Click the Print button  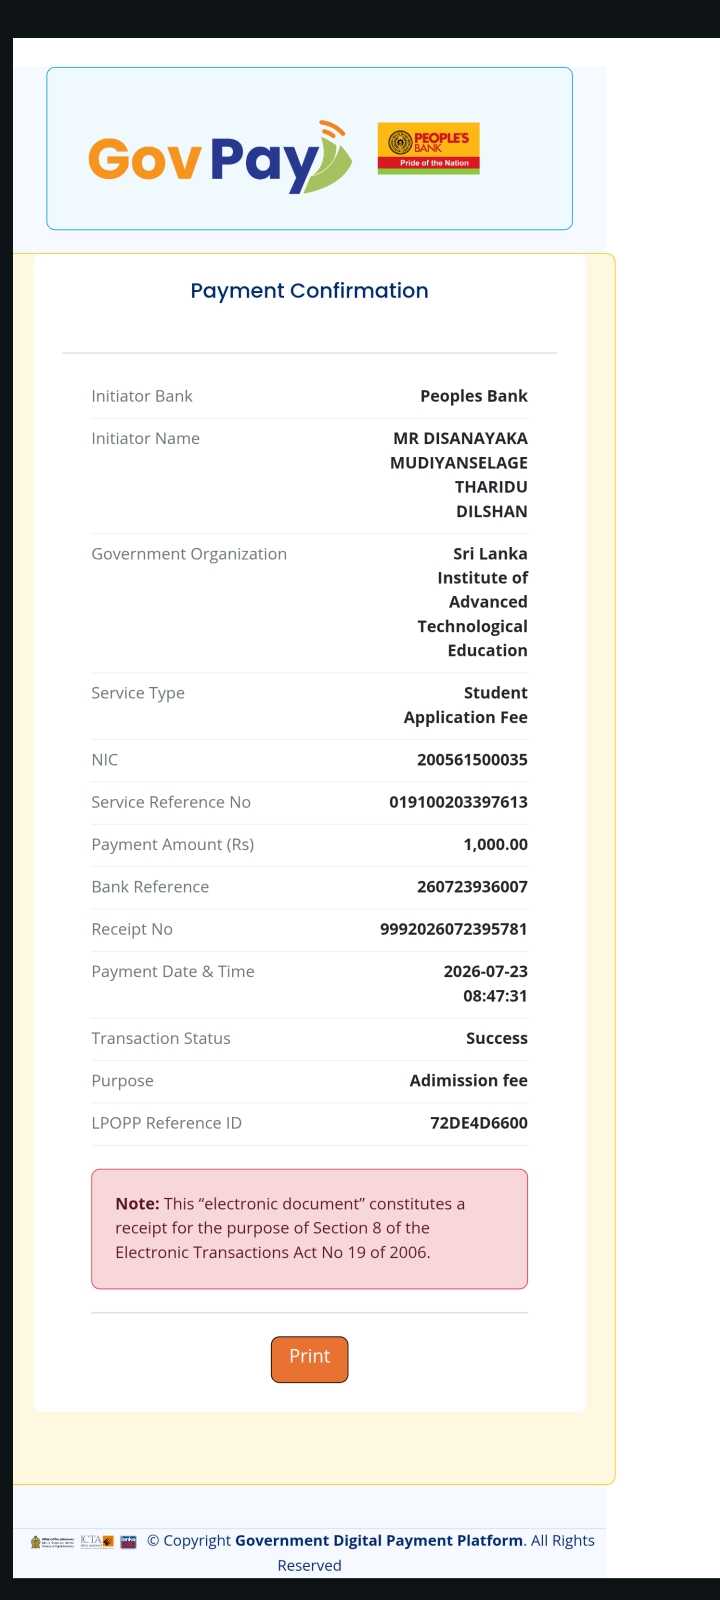(309, 1359)
